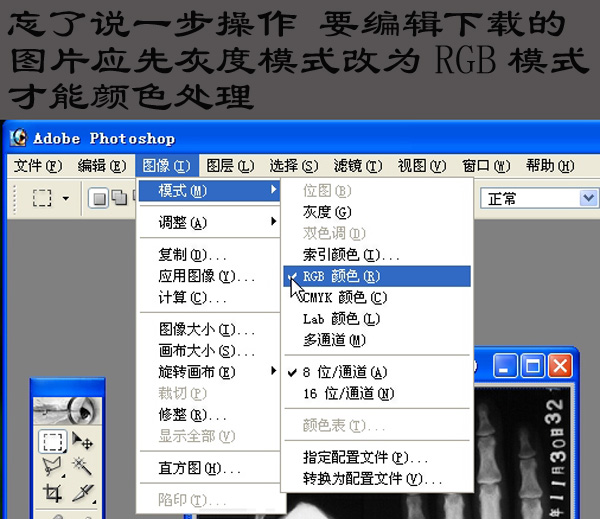Open tool preset picker arrow

(x=66, y=198)
